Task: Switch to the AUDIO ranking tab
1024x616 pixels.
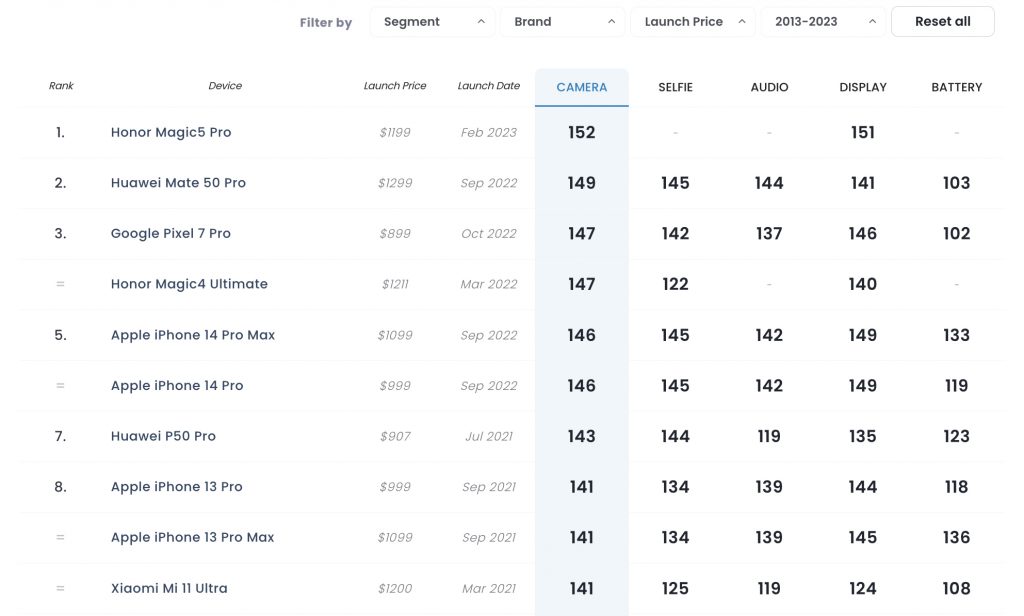Action: tap(769, 87)
